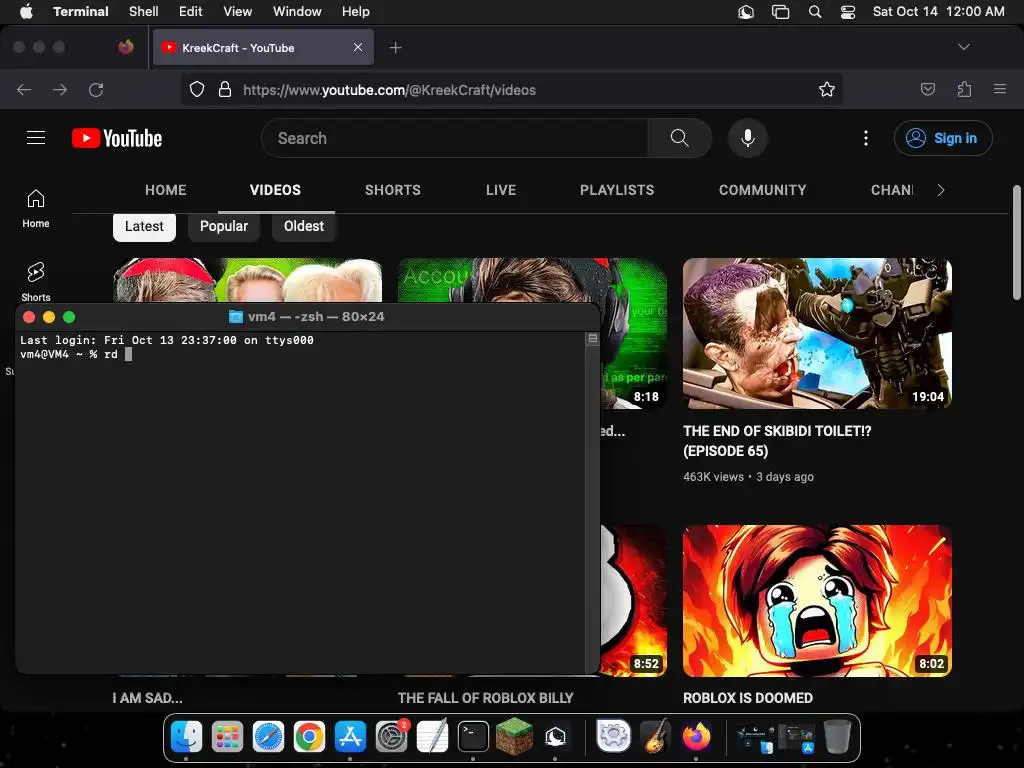Click THE FALL OF ROBLOX BILLY title
This screenshot has width=1024, height=768.
pyautogui.click(x=485, y=697)
